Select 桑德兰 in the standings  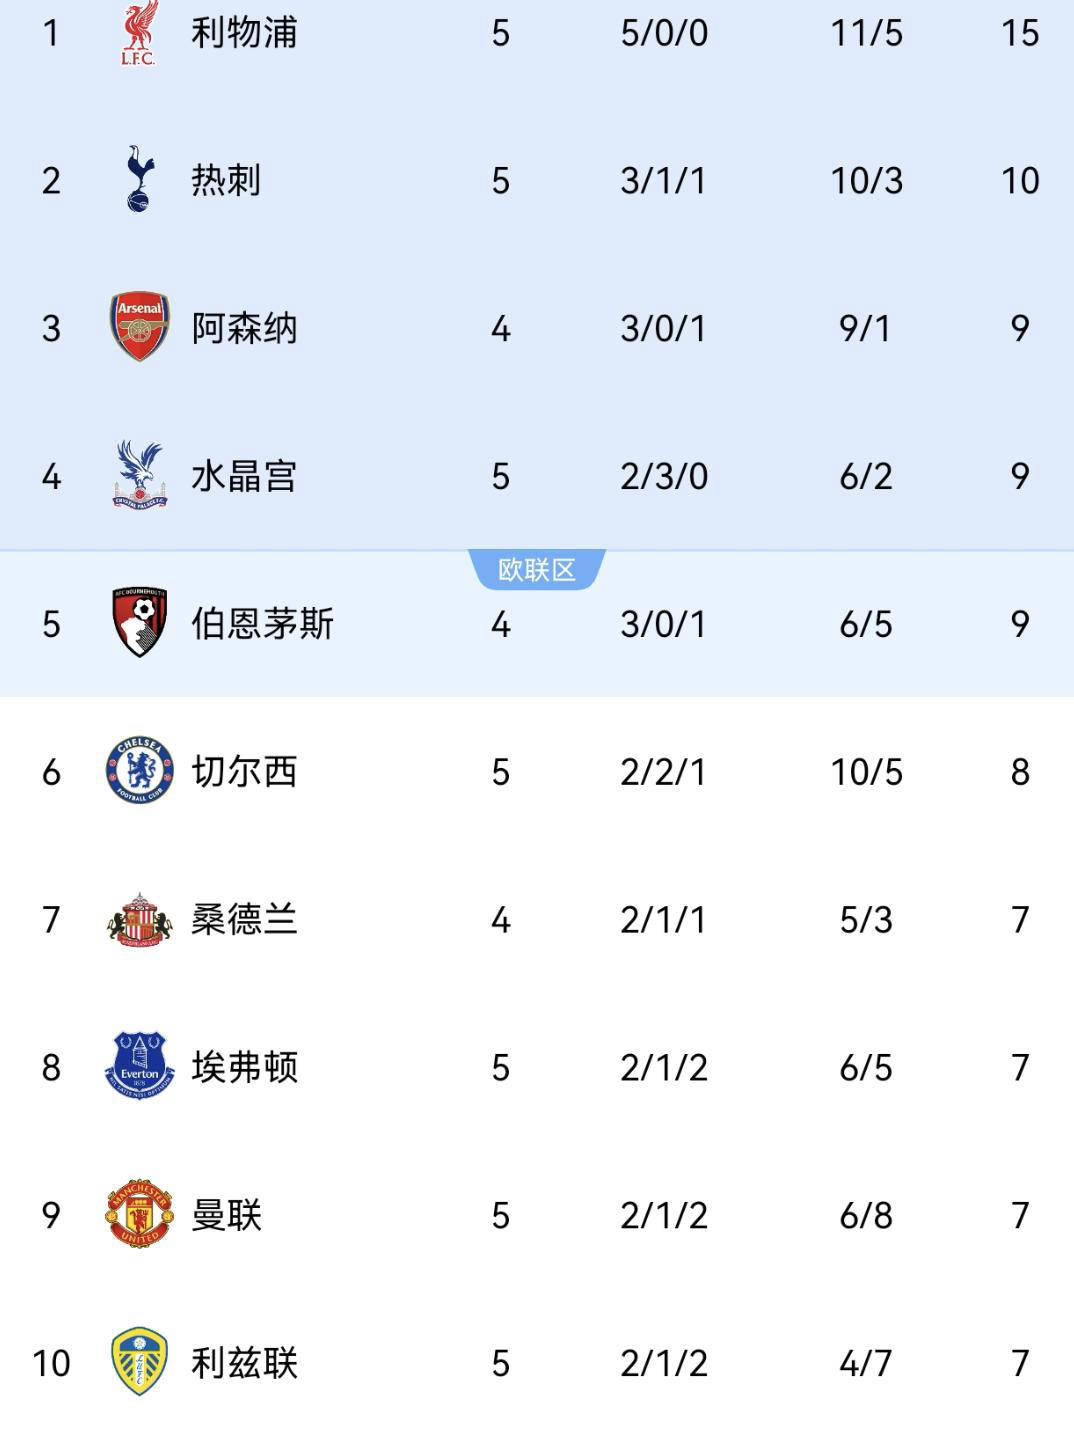tap(244, 919)
